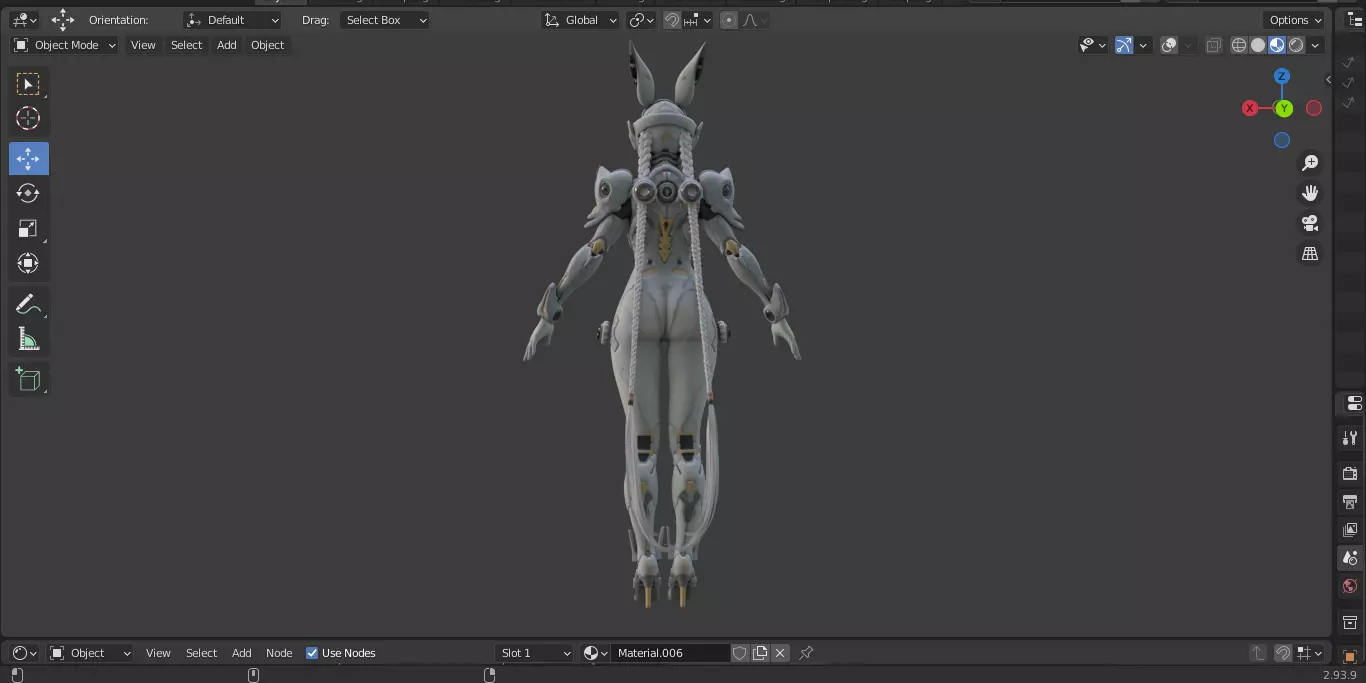Toggle fake user shield for Material.006
The image size is (1366, 683).
[x=740, y=653]
